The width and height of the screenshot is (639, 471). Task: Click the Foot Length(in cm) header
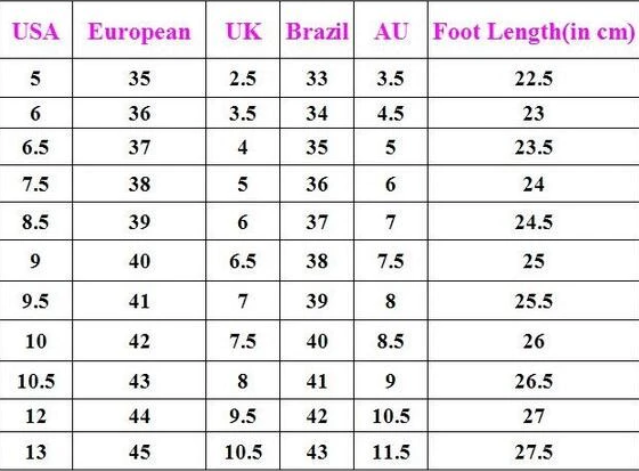(534, 31)
